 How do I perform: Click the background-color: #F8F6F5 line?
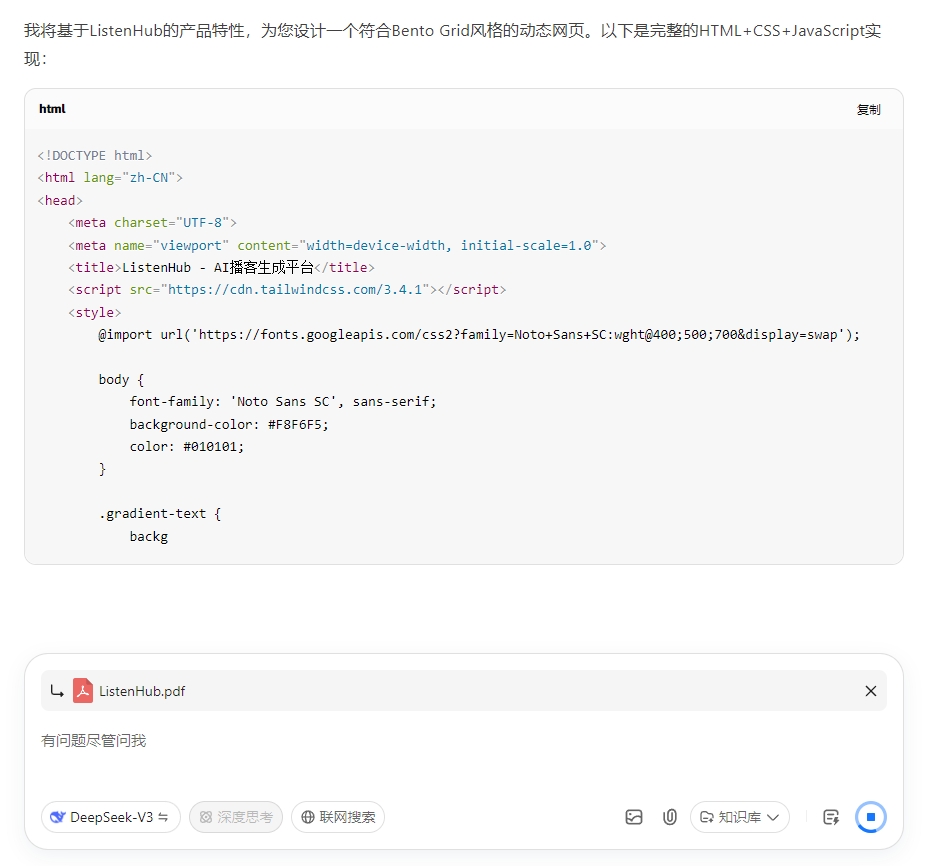[229, 425]
